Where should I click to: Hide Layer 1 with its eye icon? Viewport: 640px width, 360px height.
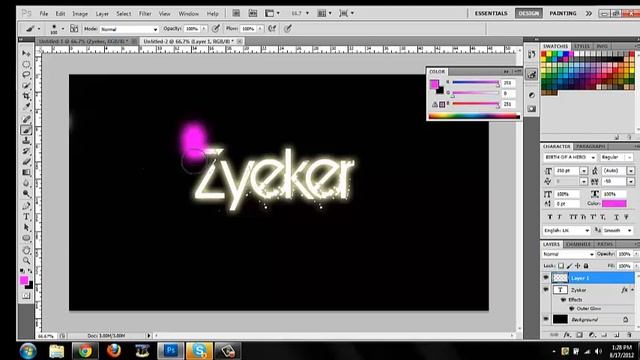(546, 278)
